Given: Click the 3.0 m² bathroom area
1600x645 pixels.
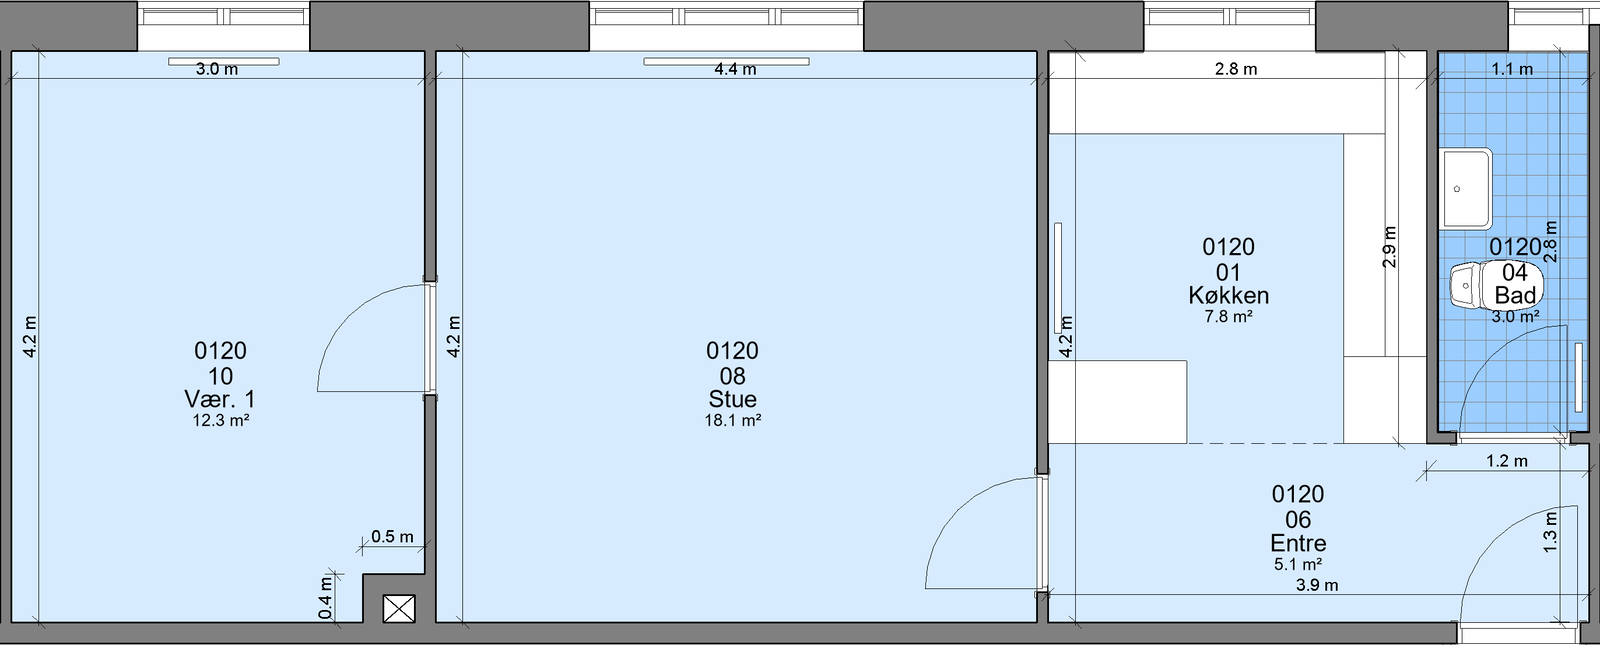Looking at the screenshot, I should click(x=1515, y=317).
